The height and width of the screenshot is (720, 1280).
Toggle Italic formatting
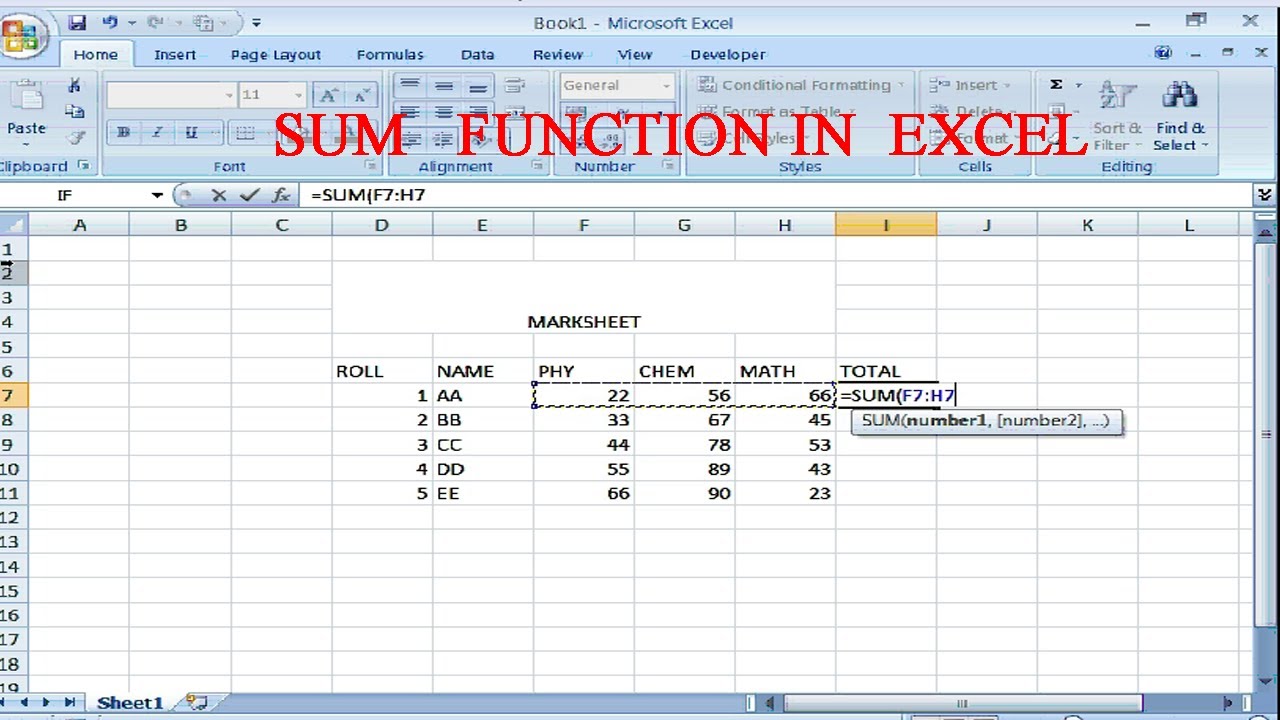coord(157,132)
